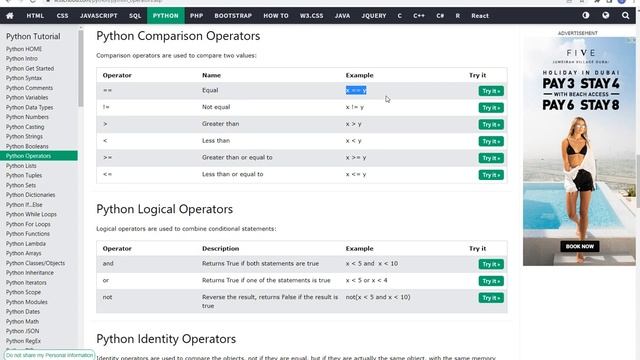Open Python Lambda in sidebar

click(26, 244)
